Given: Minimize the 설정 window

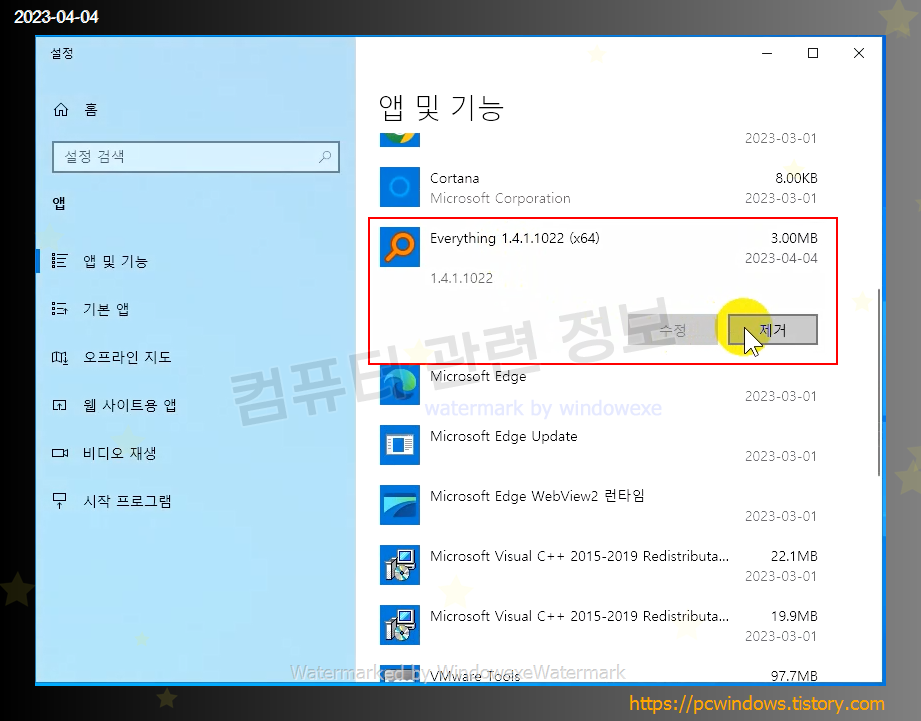Looking at the screenshot, I should point(767,53).
